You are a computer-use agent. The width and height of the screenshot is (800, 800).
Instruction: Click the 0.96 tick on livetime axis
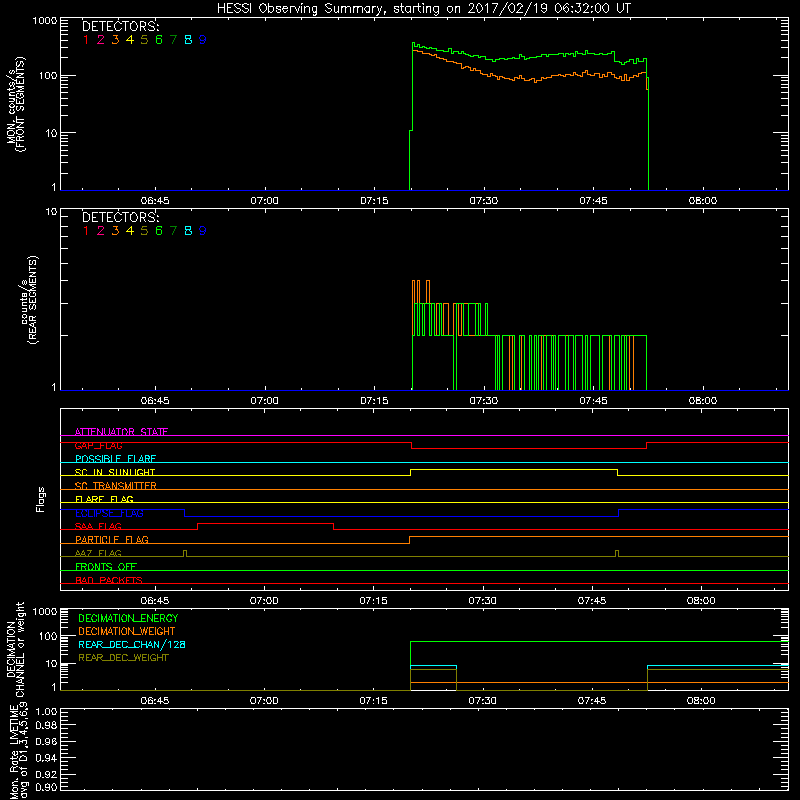46,741
